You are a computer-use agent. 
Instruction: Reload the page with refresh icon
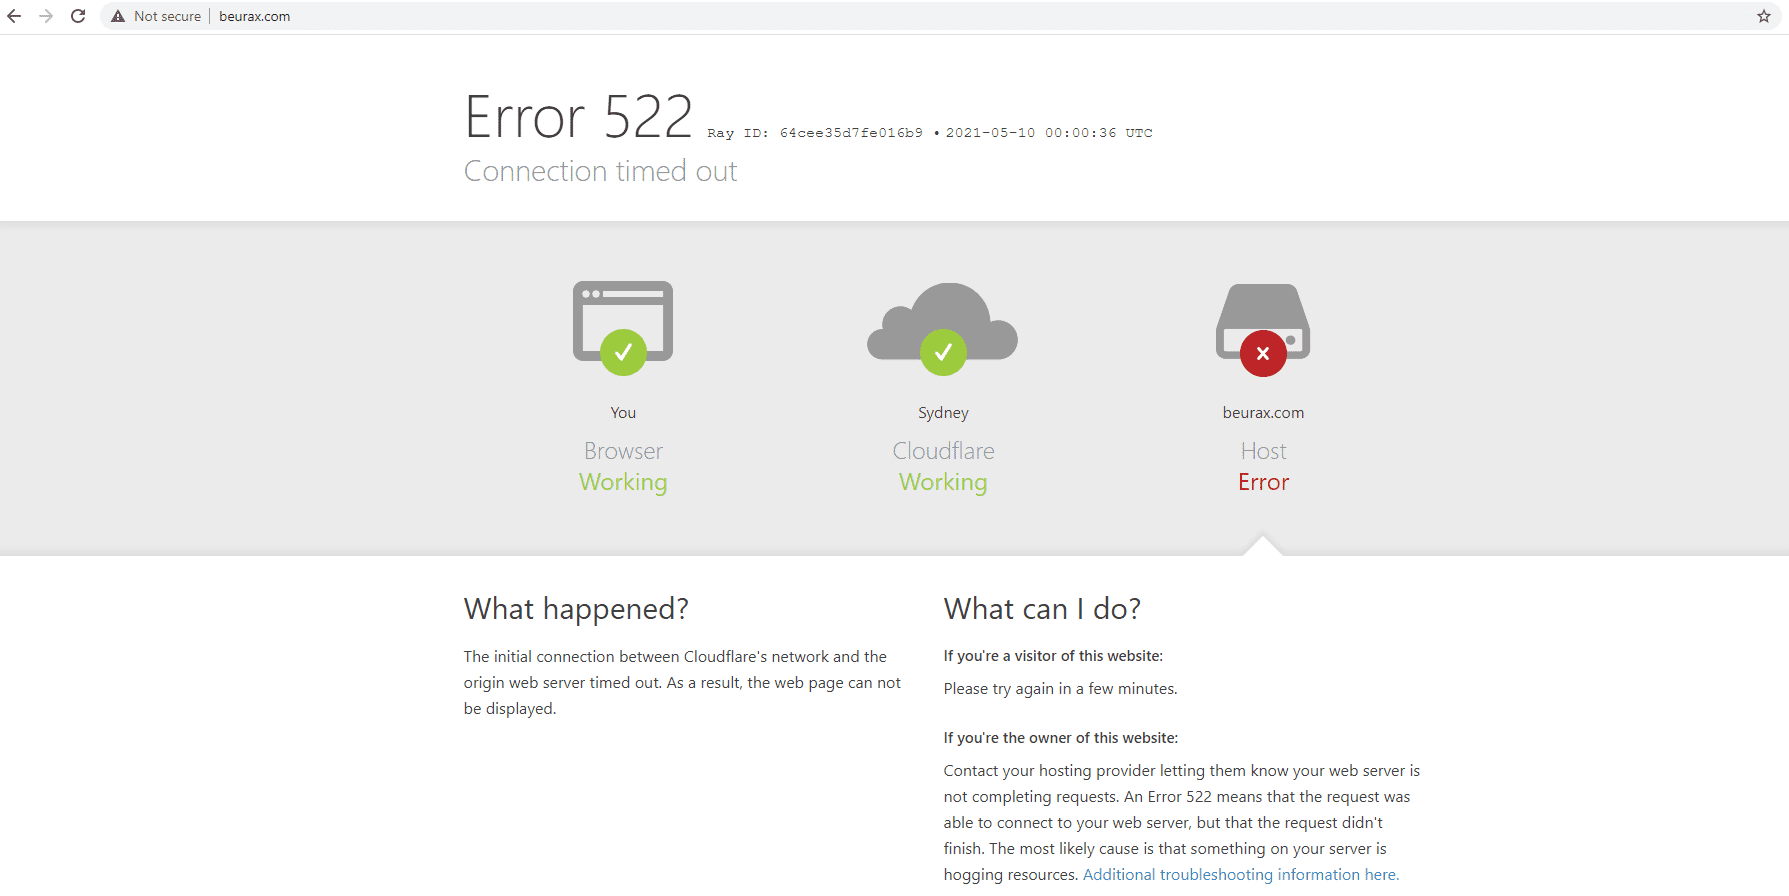pyautogui.click(x=78, y=16)
